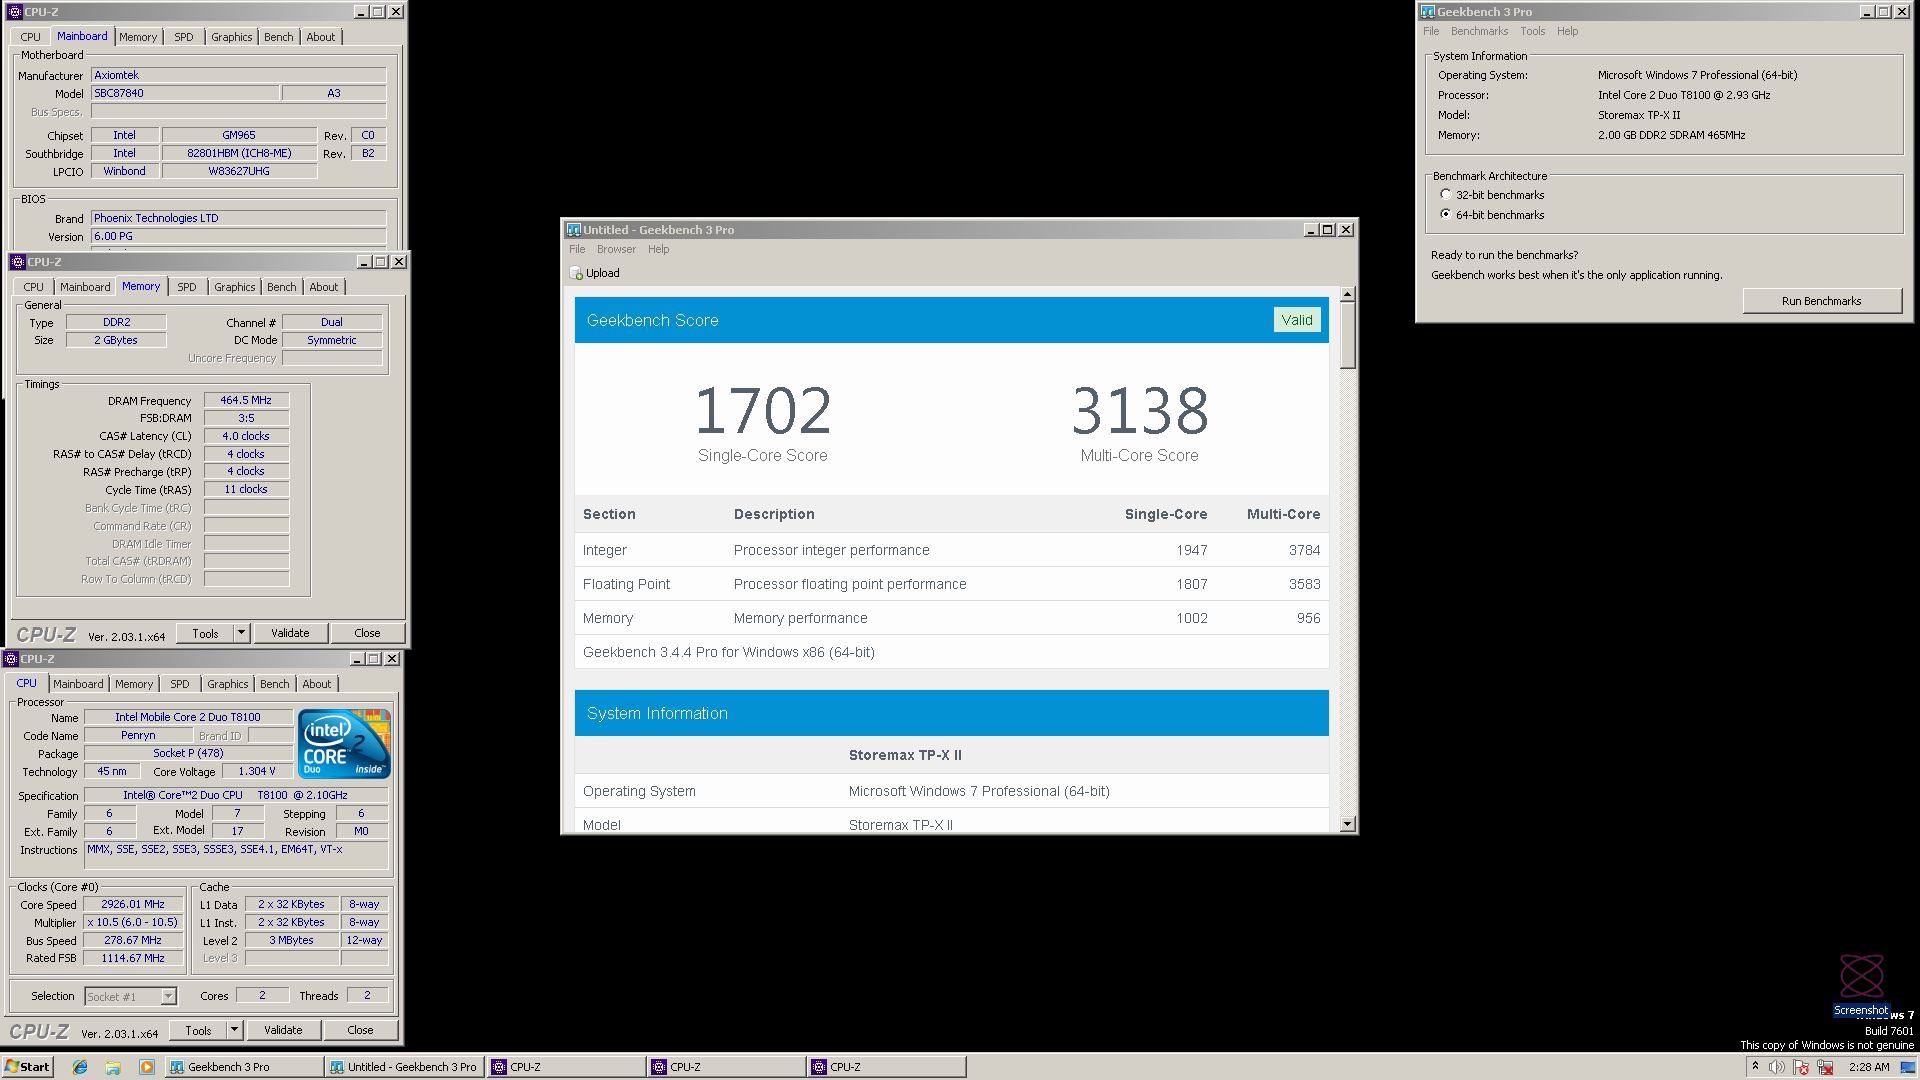The height and width of the screenshot is (1080, 1920).
Task: Click the 1702 single-core score
Action: click(x=763, y=410)
